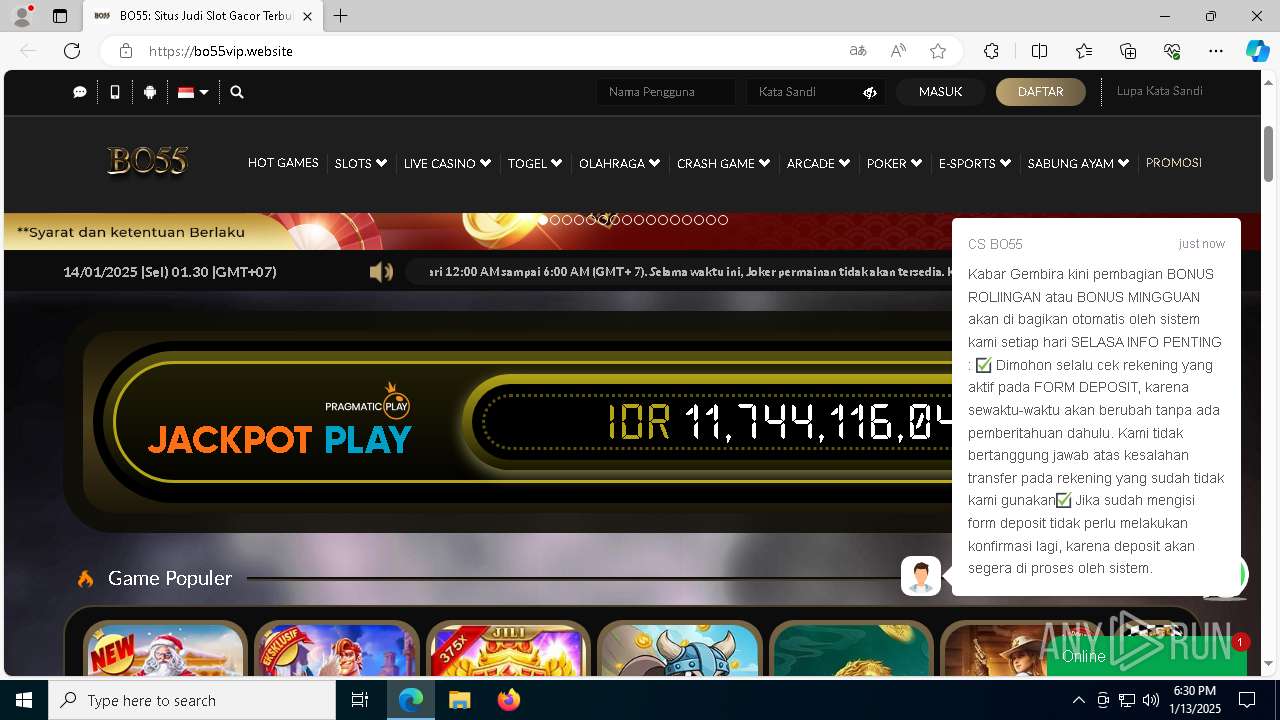Screen dimensions: 1280x720
Task: Expand the CRASH GAME dropdown menu
Action: [x=724, y=163]
